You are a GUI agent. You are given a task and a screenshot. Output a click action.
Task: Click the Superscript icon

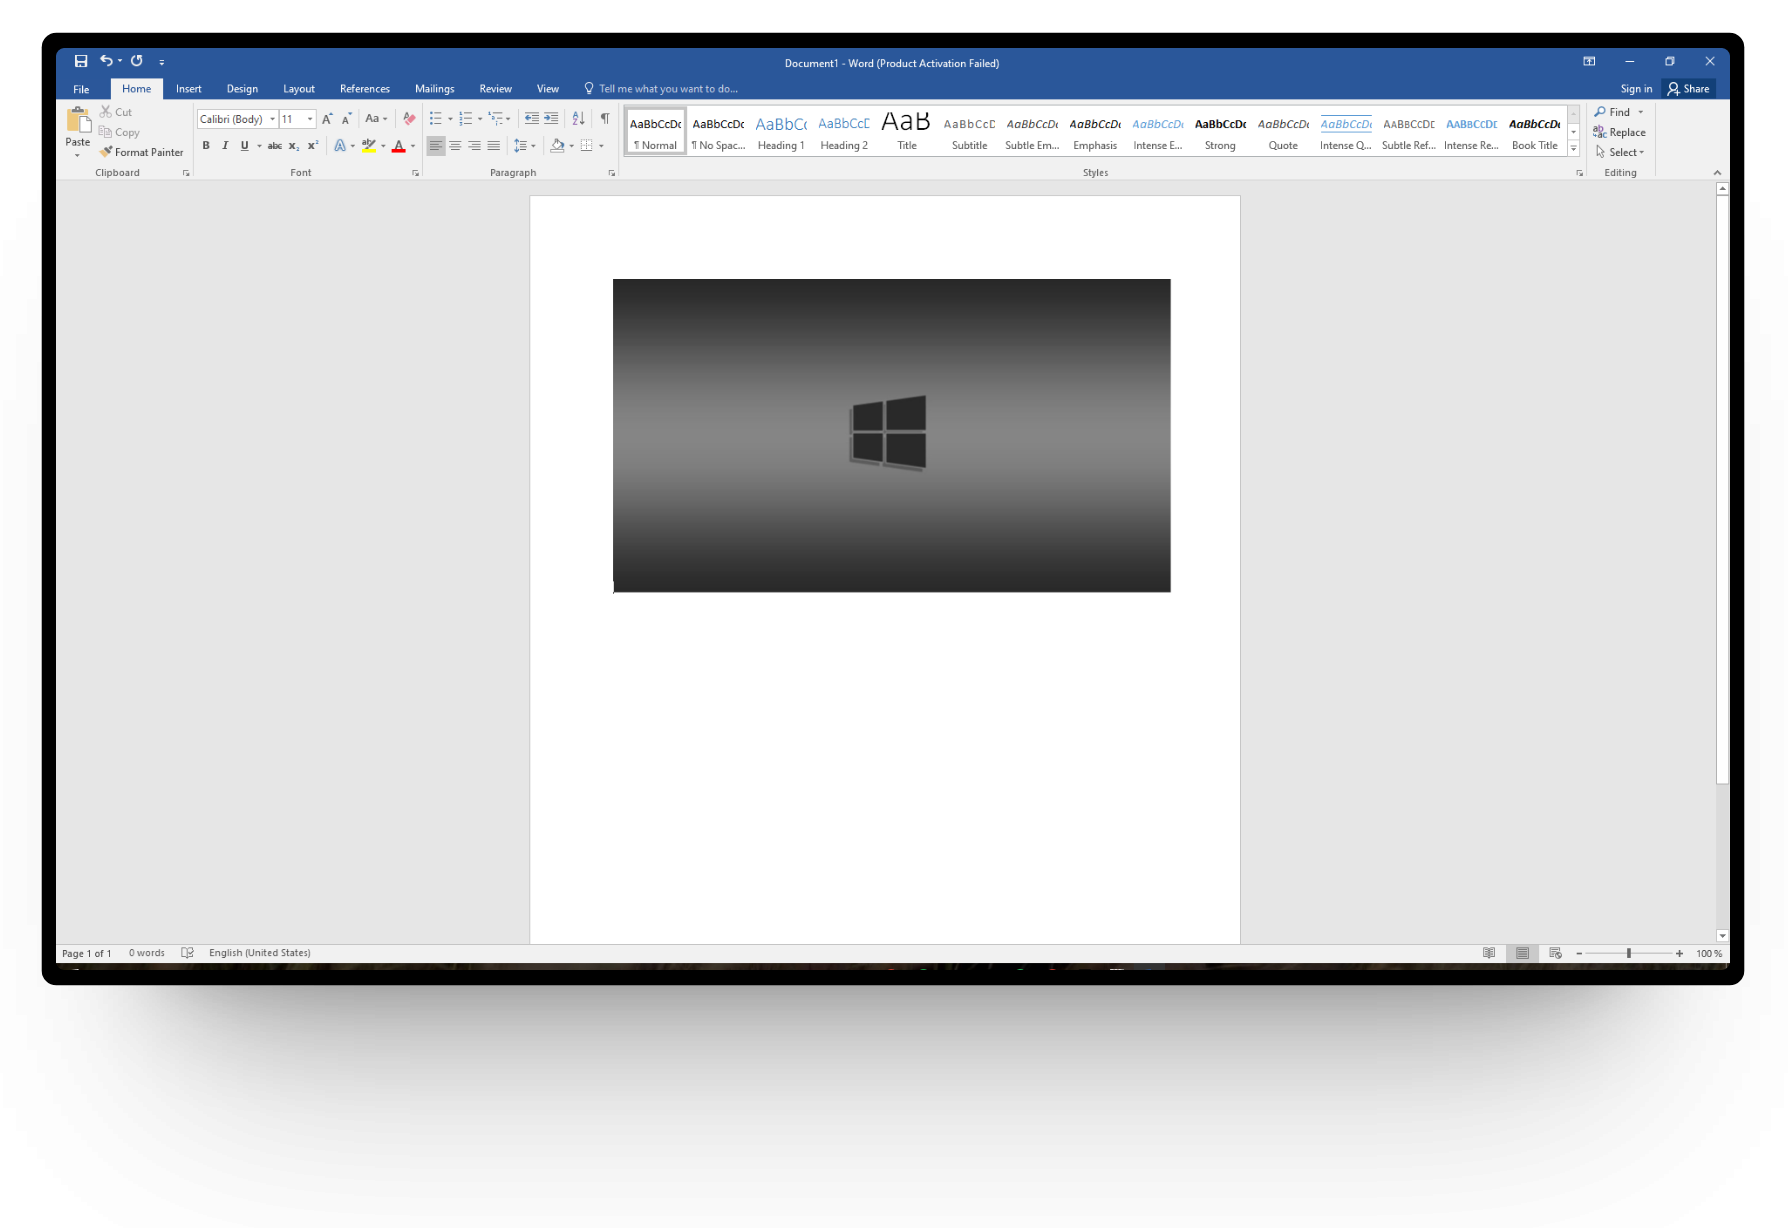coord(313,146)
